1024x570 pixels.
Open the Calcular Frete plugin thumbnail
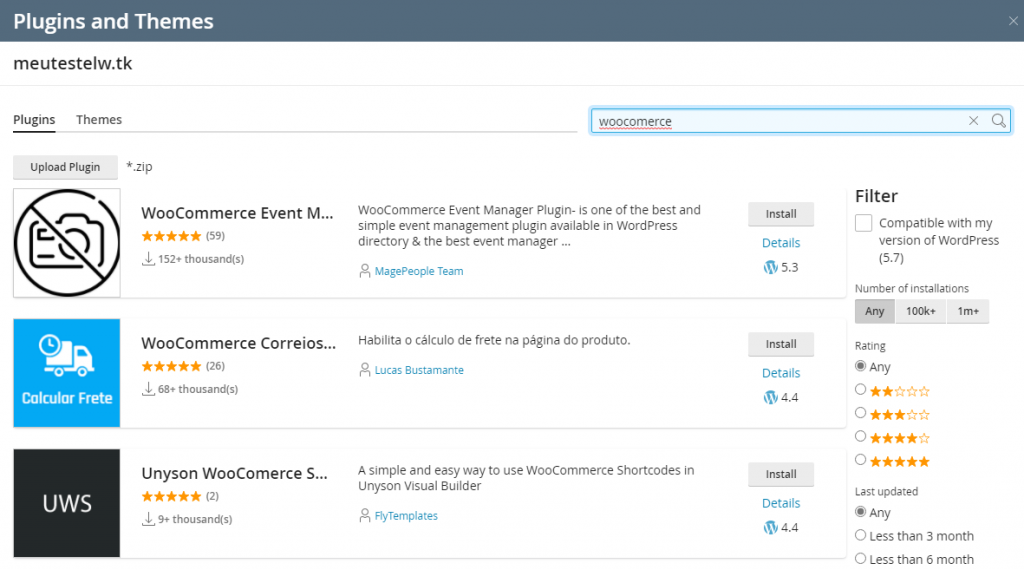click(x=67, y=373)
